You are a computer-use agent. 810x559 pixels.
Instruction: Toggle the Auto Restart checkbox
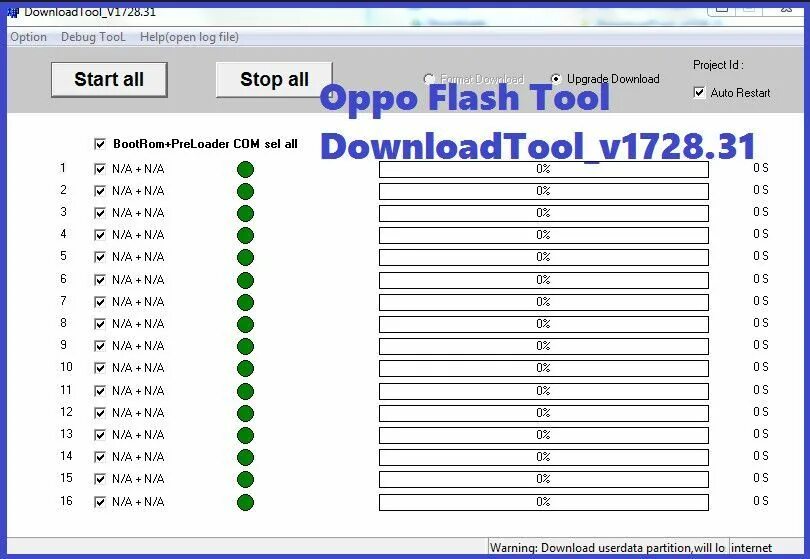[x=699, y=92]
